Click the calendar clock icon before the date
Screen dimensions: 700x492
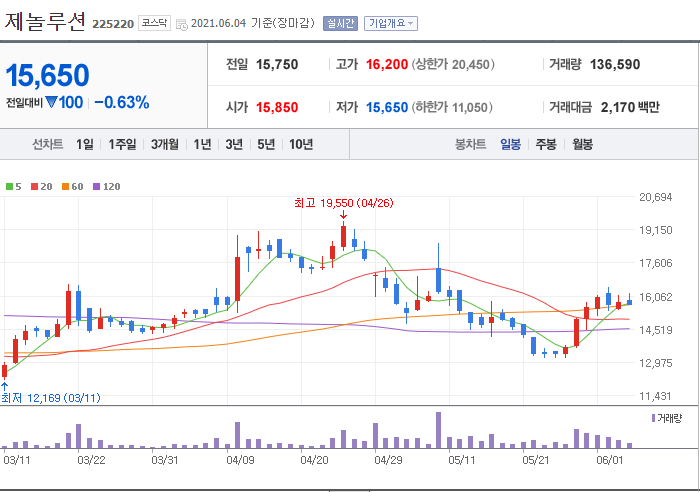(x=182, y=25)
